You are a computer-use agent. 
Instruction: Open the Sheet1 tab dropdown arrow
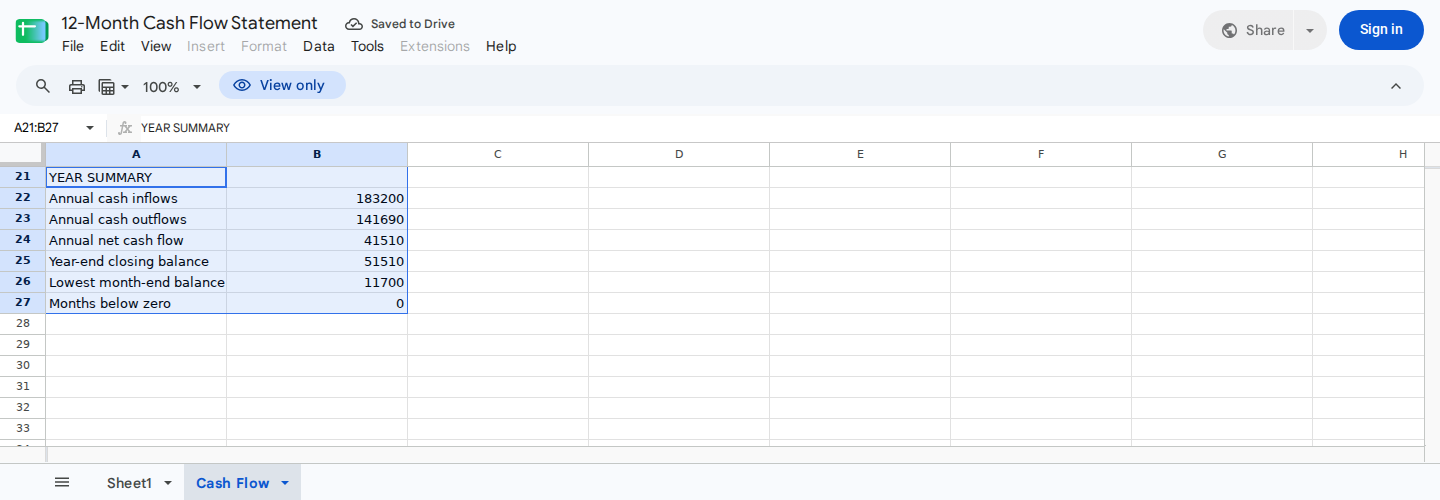[x=167, y=483]
